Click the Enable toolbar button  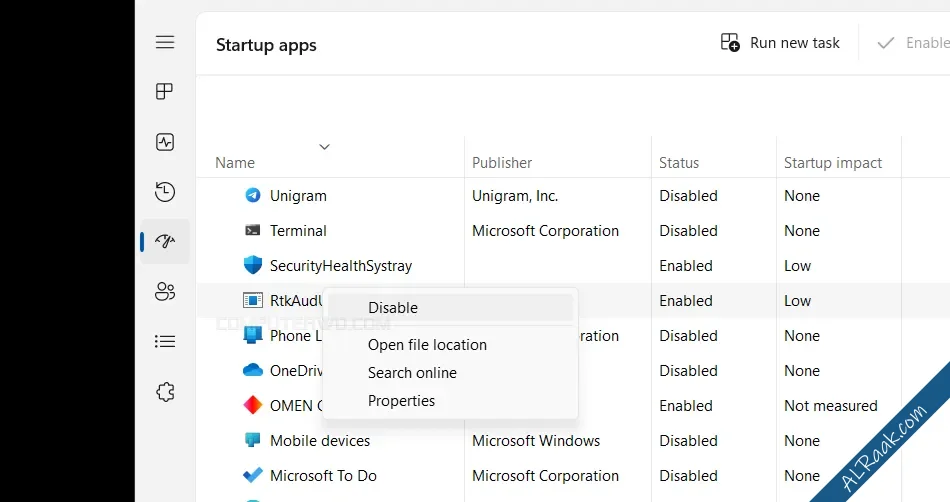click(914, 42)
